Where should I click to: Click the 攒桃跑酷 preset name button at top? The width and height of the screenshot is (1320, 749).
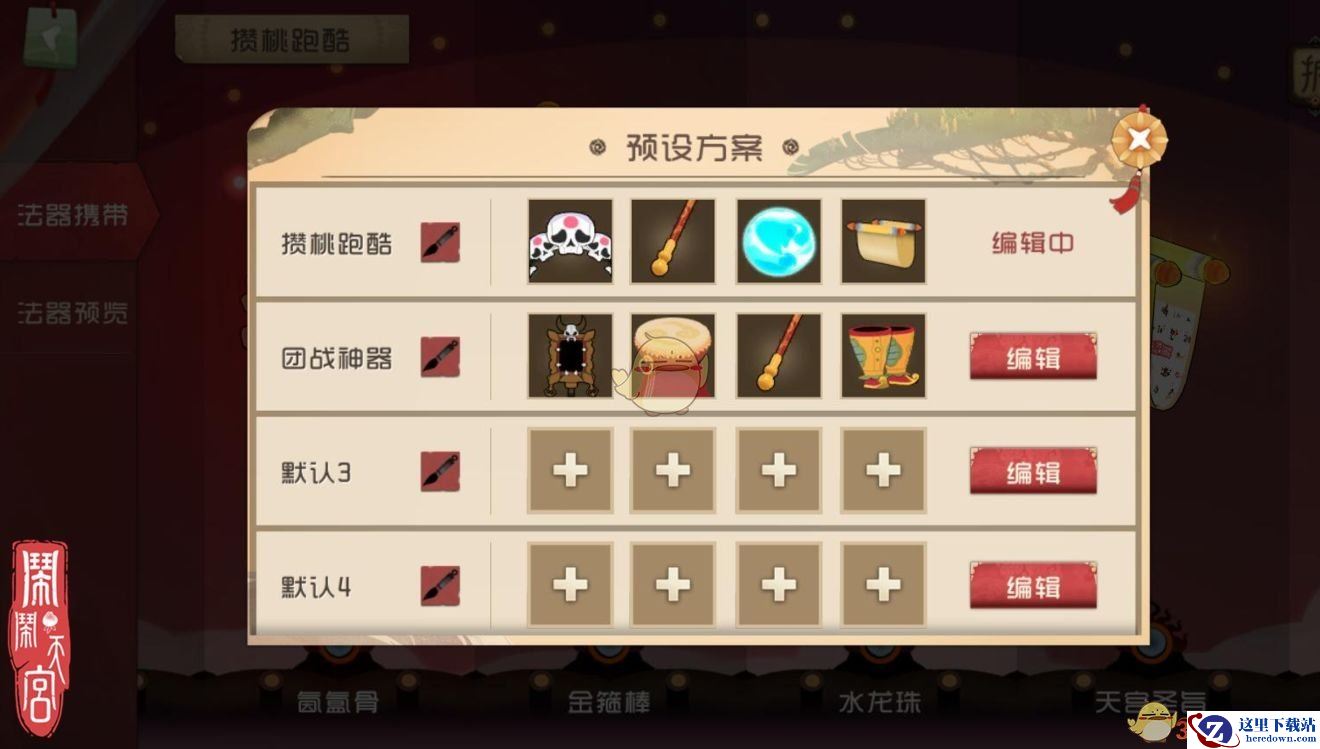pyautogui.click(x=291, y=40)
